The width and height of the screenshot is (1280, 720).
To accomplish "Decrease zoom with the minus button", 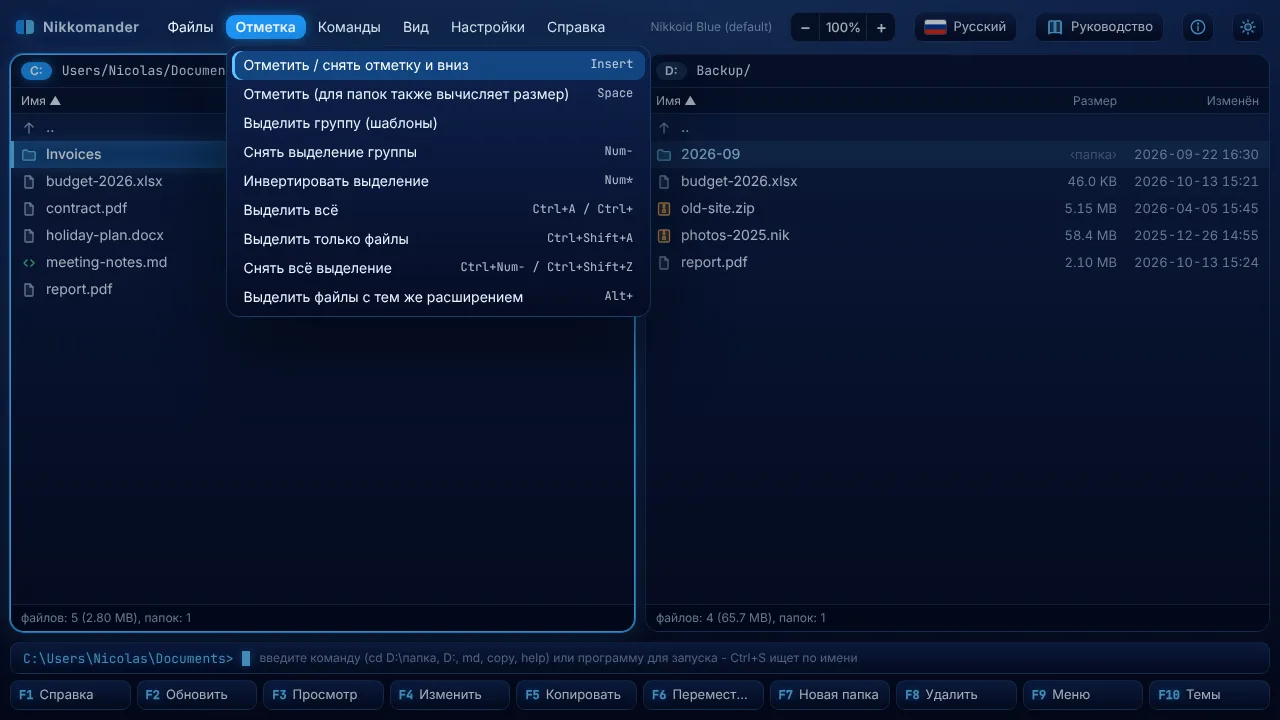I will [805, 27].
